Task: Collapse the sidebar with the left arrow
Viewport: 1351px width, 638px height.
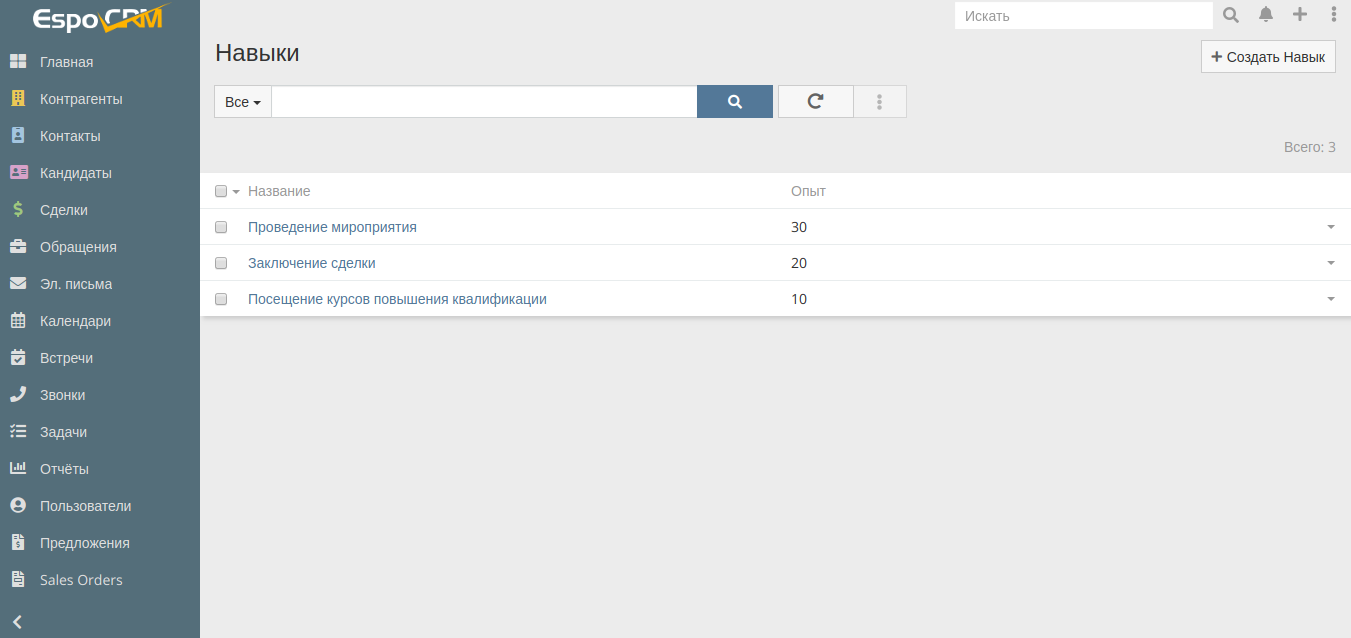Action: pyautogui.click(x=17, y=621)
